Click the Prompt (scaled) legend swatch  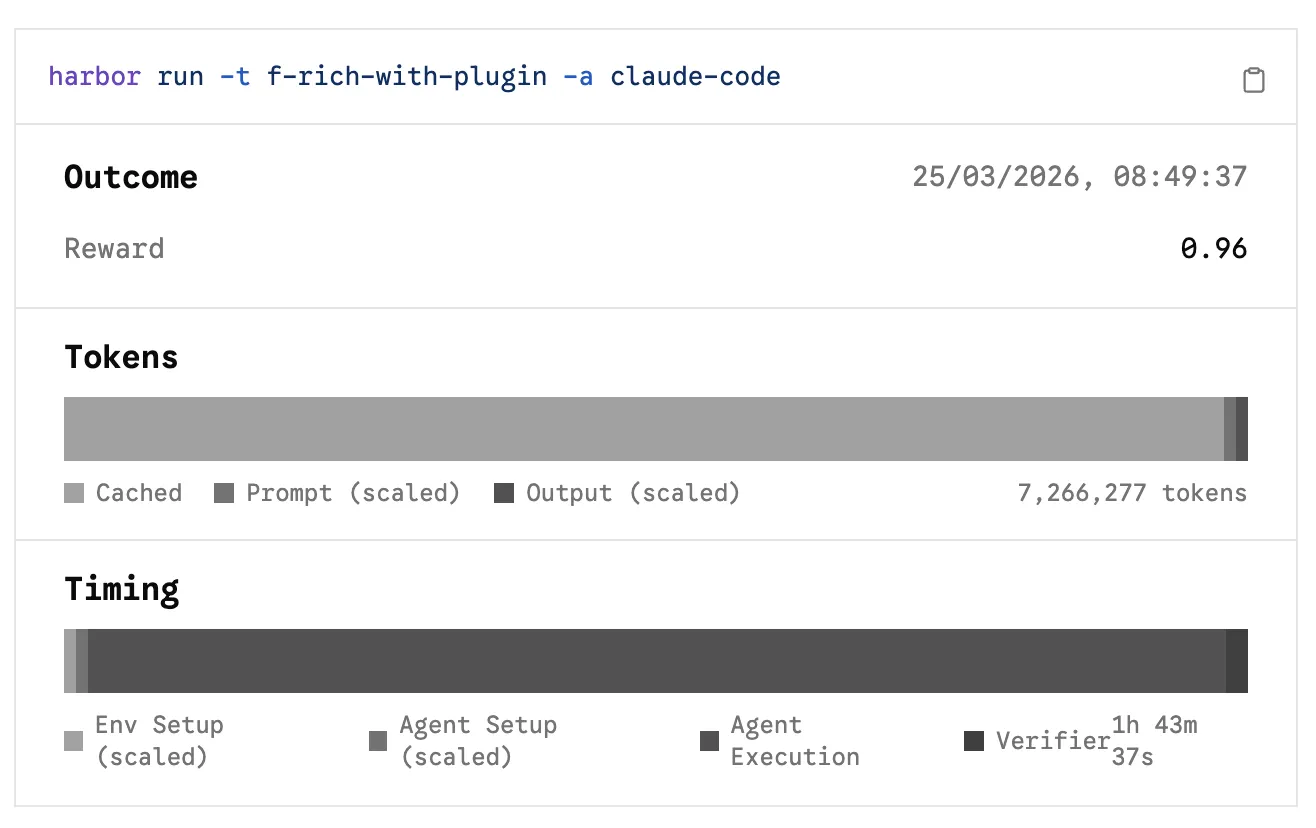(224, 493)
